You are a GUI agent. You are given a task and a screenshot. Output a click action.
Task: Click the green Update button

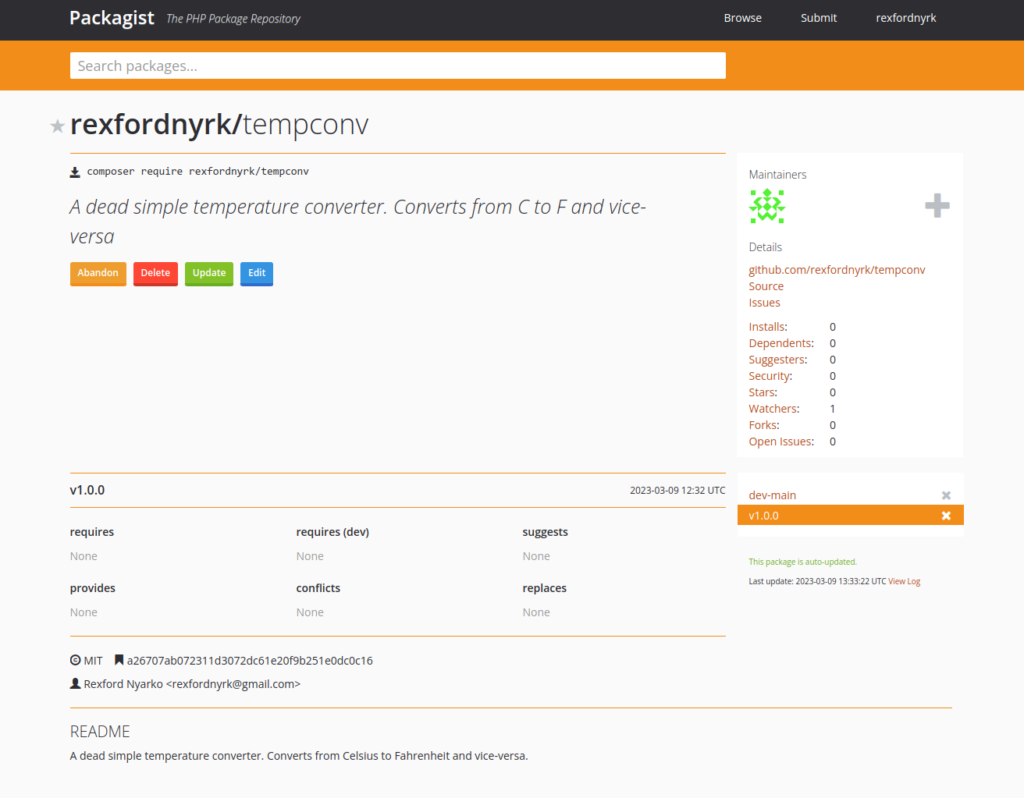[209, 274]
